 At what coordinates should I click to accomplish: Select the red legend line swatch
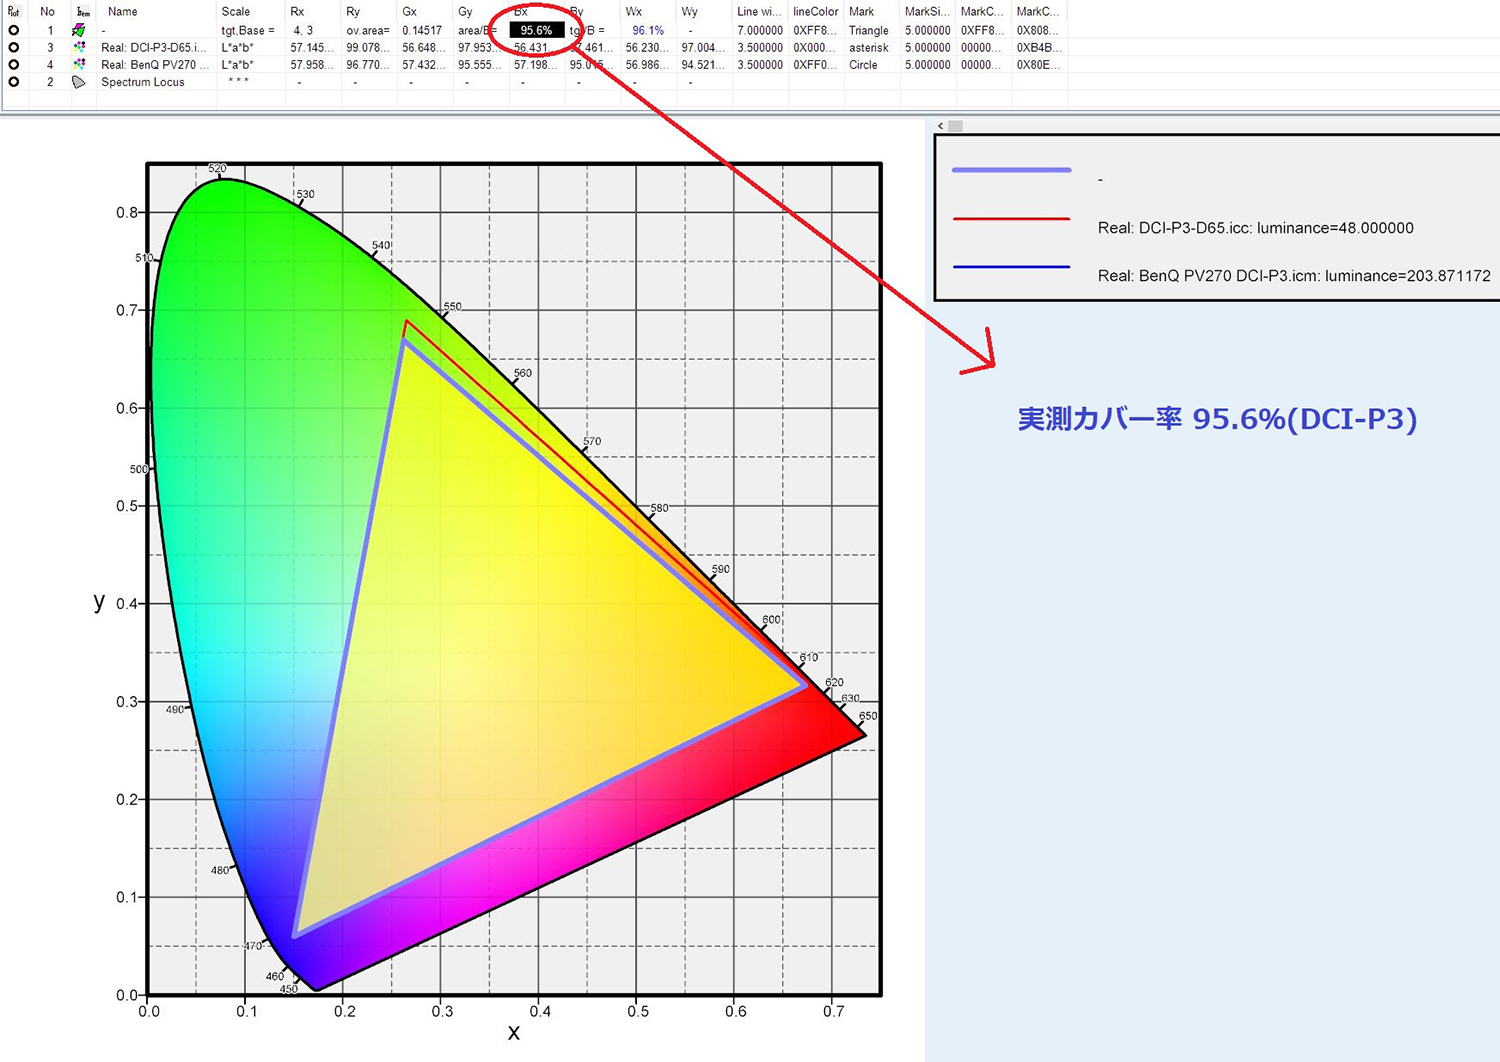click(1011, 218)
